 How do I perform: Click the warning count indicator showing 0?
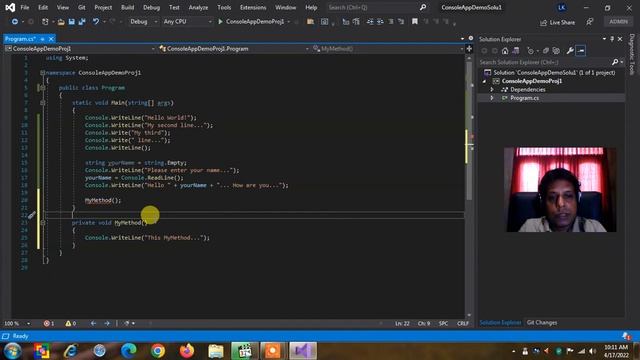(71, 323)
